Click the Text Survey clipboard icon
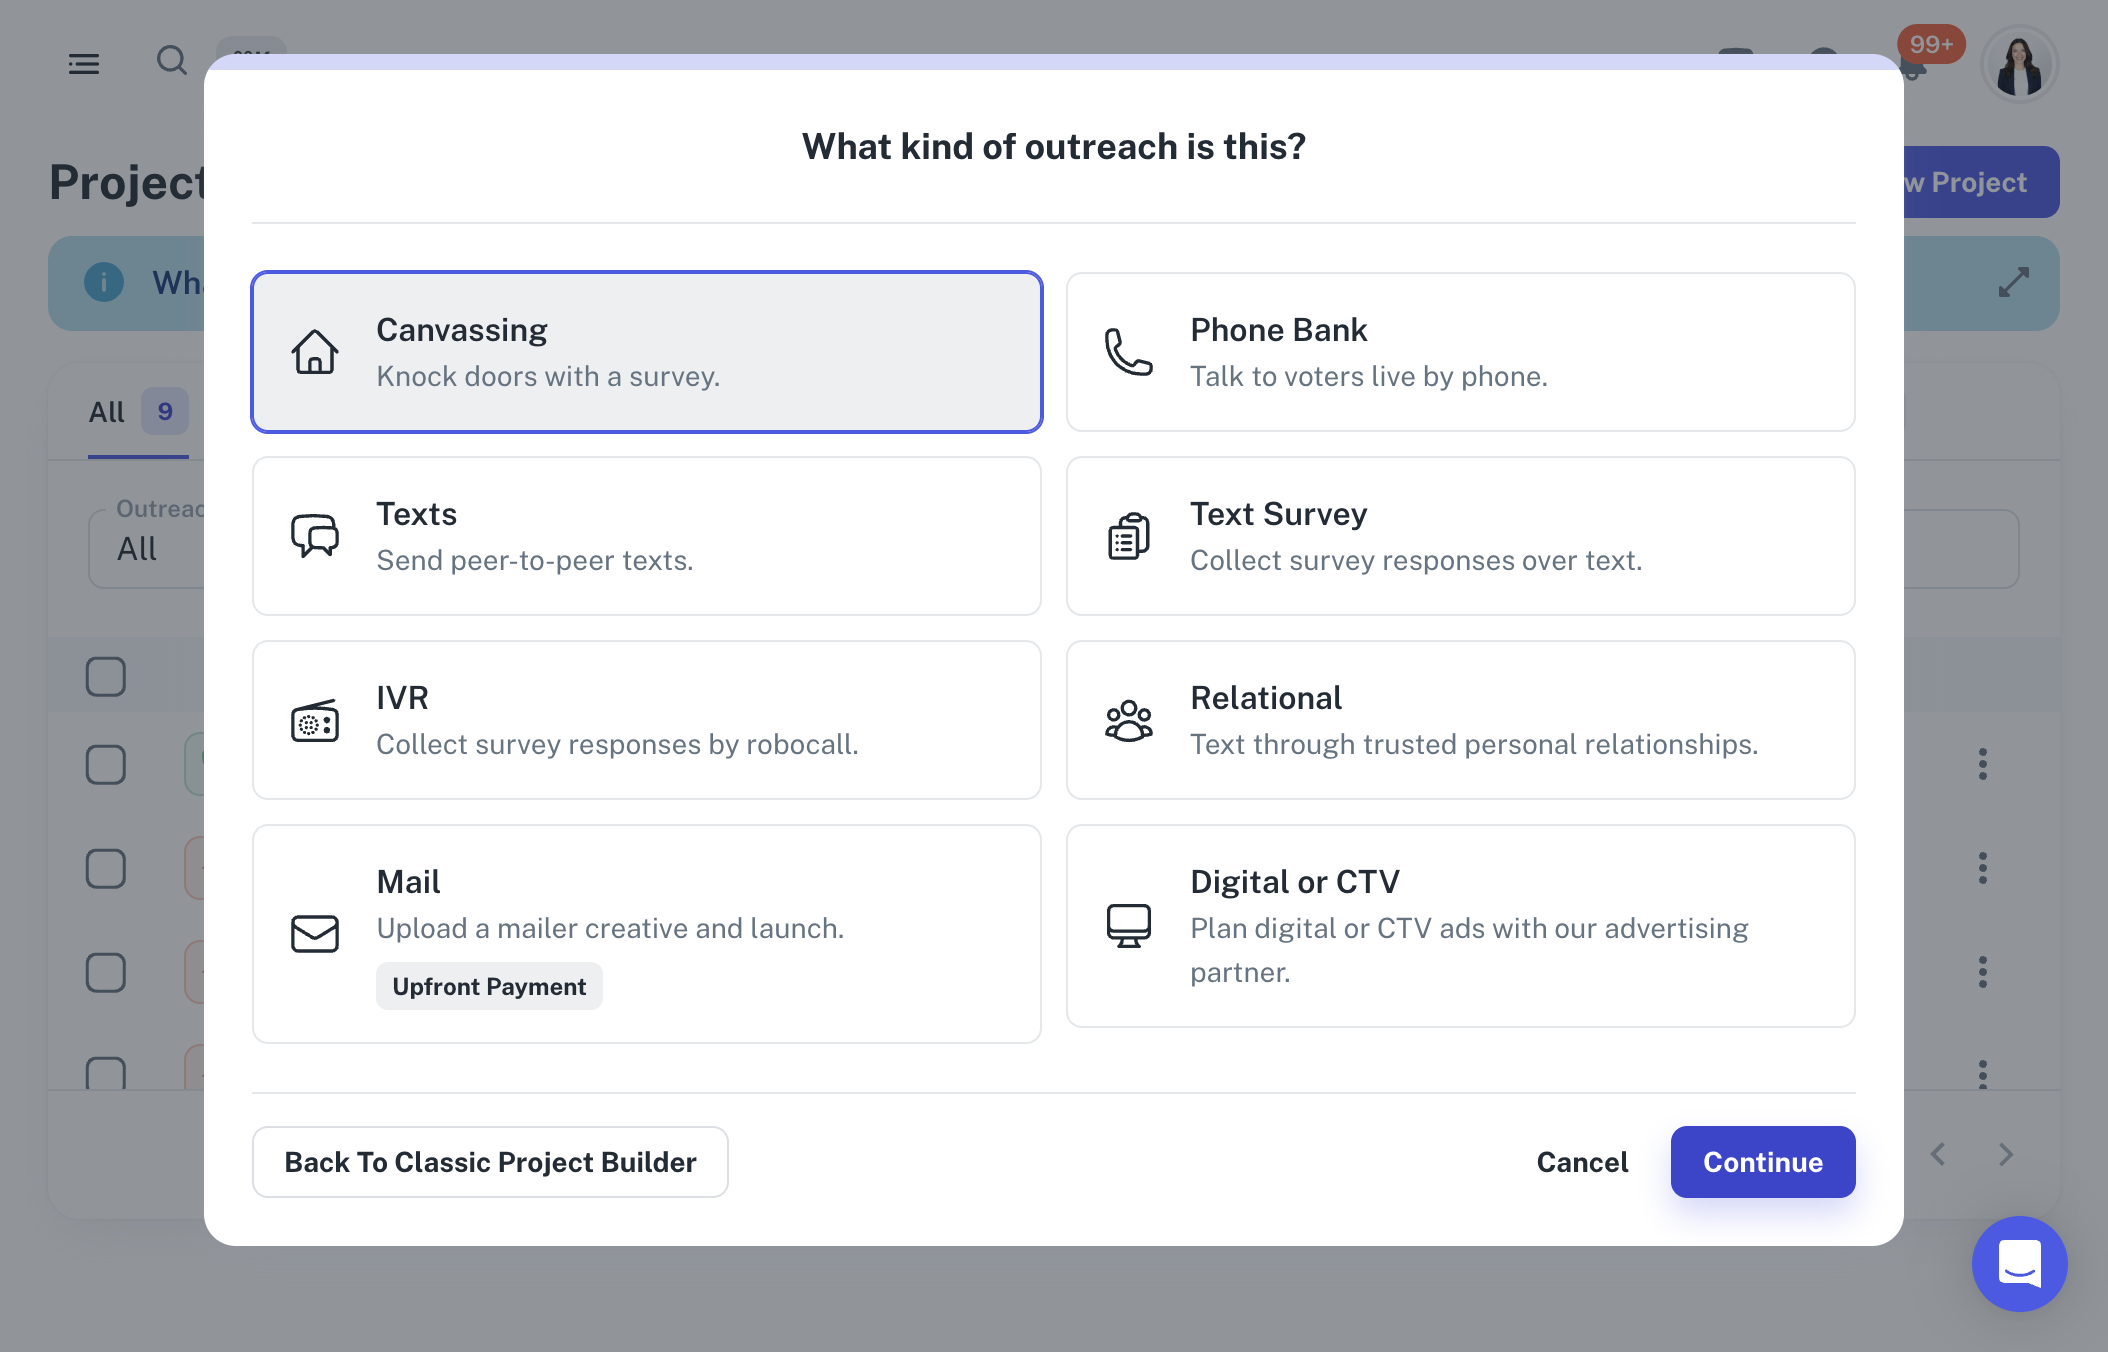The image size is (2108, 1352). tap(1129, 536)
